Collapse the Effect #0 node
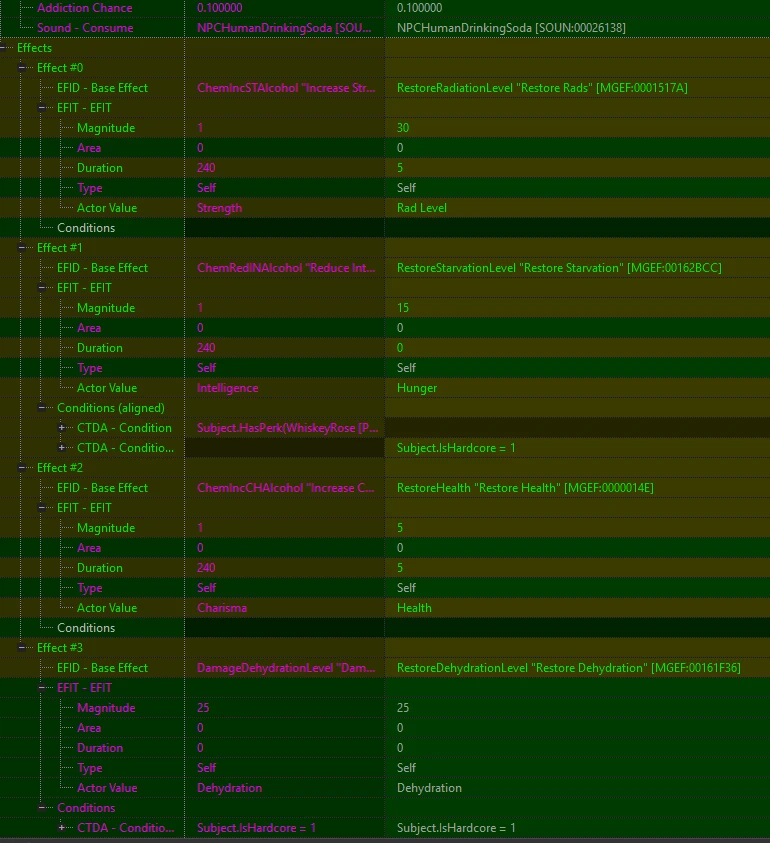 (x=22, y=68)
